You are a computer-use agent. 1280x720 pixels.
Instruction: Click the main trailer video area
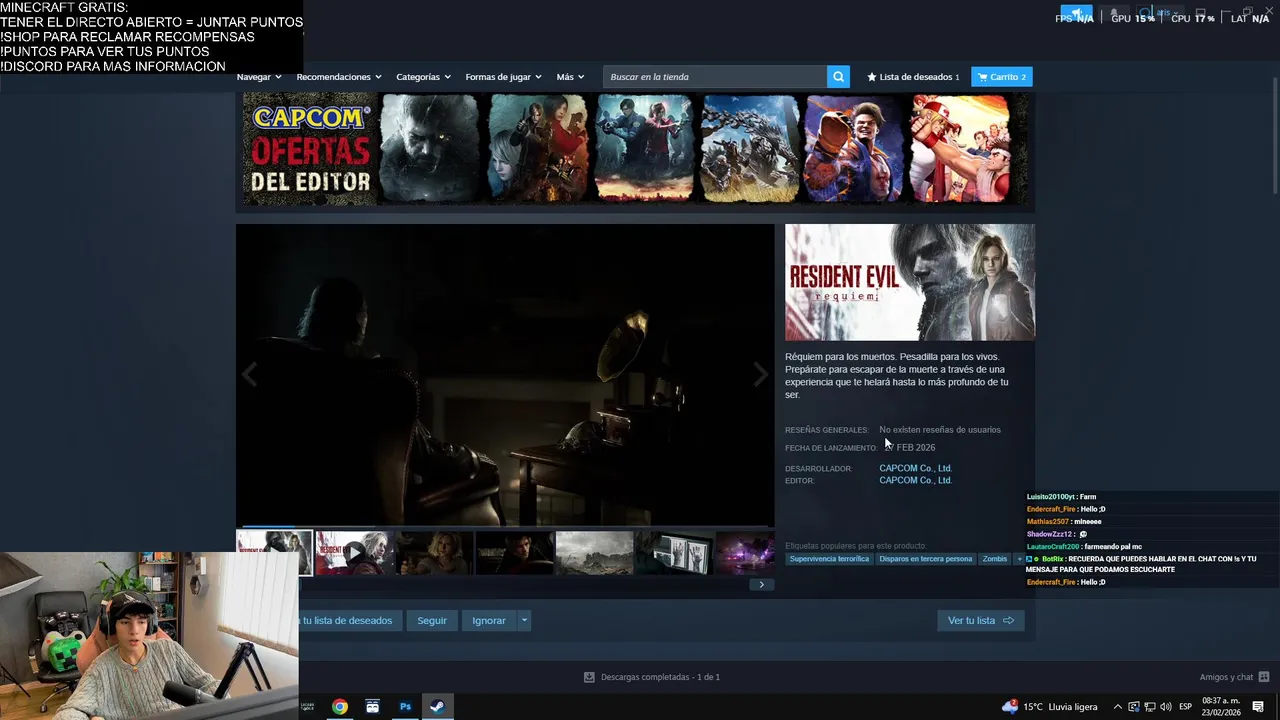[505, 374]
